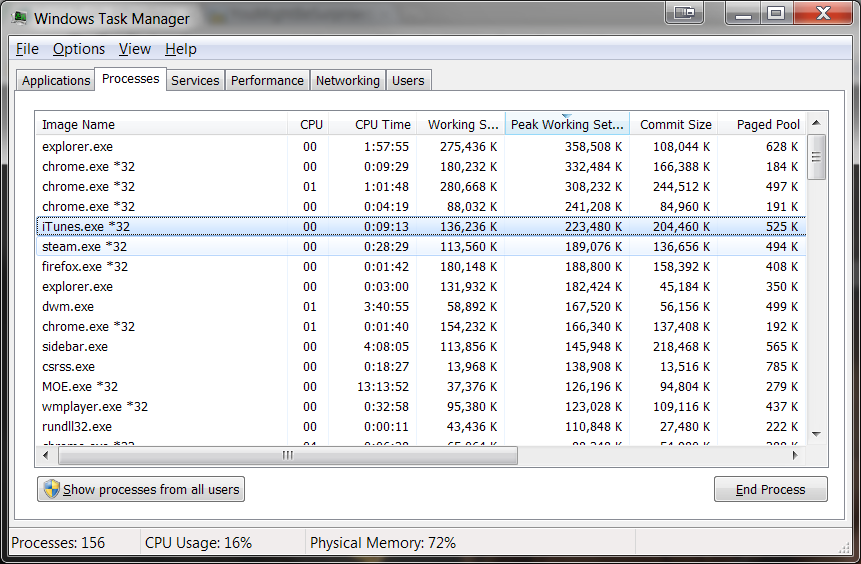The width and height of the screenshot is (861, 564).
Task: Select the MOE.exe *32 process
Action: (421, 387)
